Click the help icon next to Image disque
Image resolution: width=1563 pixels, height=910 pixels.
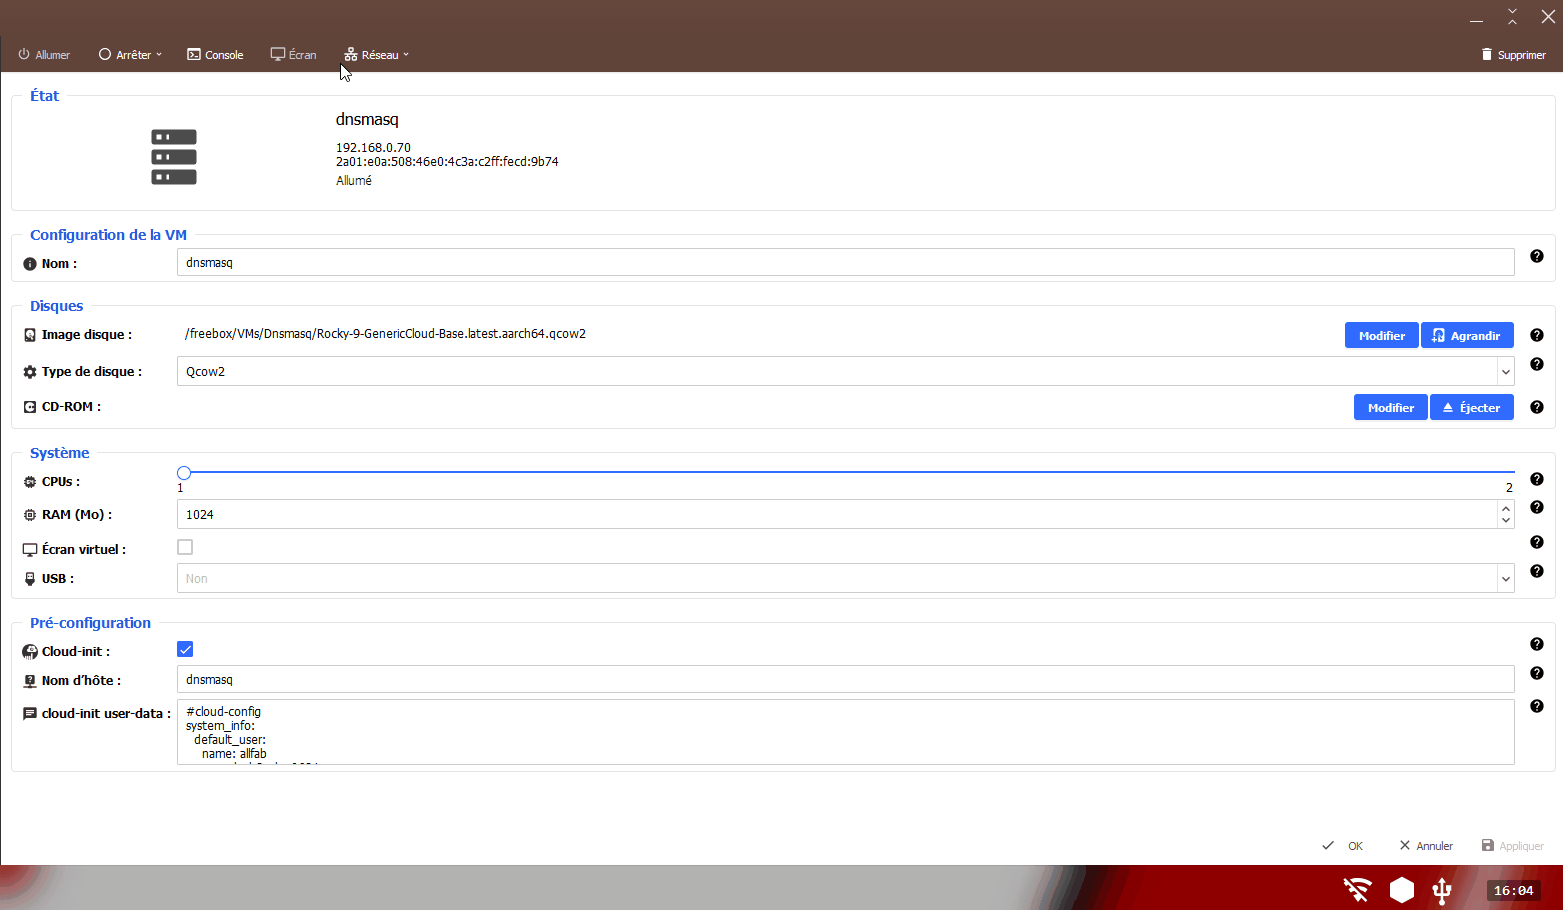pyautogui.click(x=1537, y=335)
